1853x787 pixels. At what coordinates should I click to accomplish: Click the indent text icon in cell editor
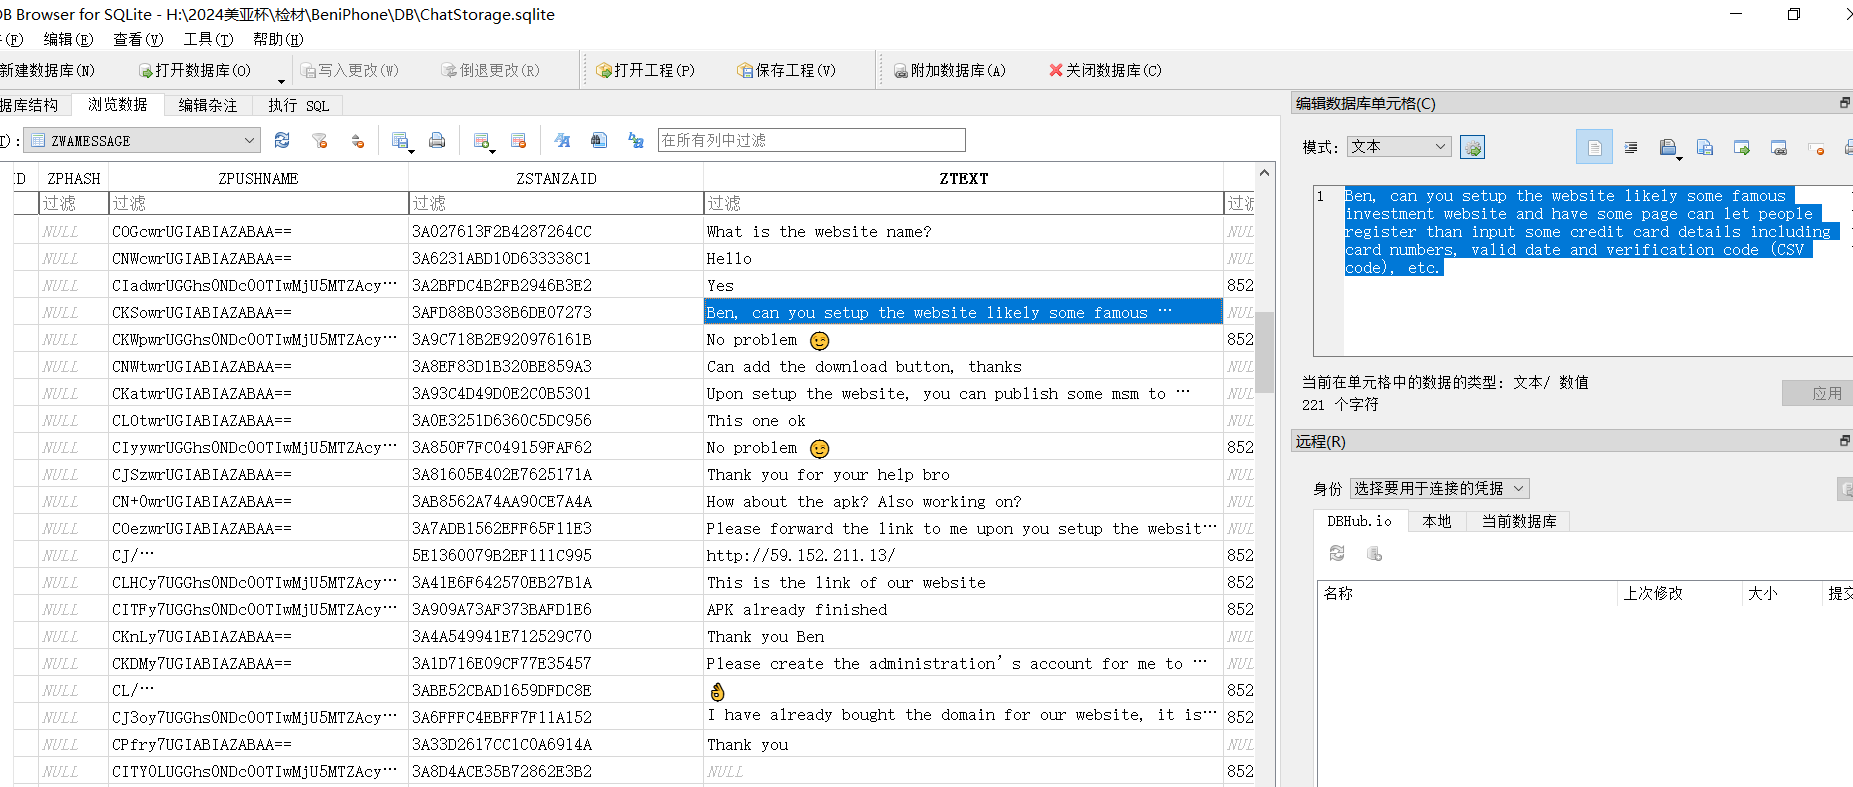1631,148
